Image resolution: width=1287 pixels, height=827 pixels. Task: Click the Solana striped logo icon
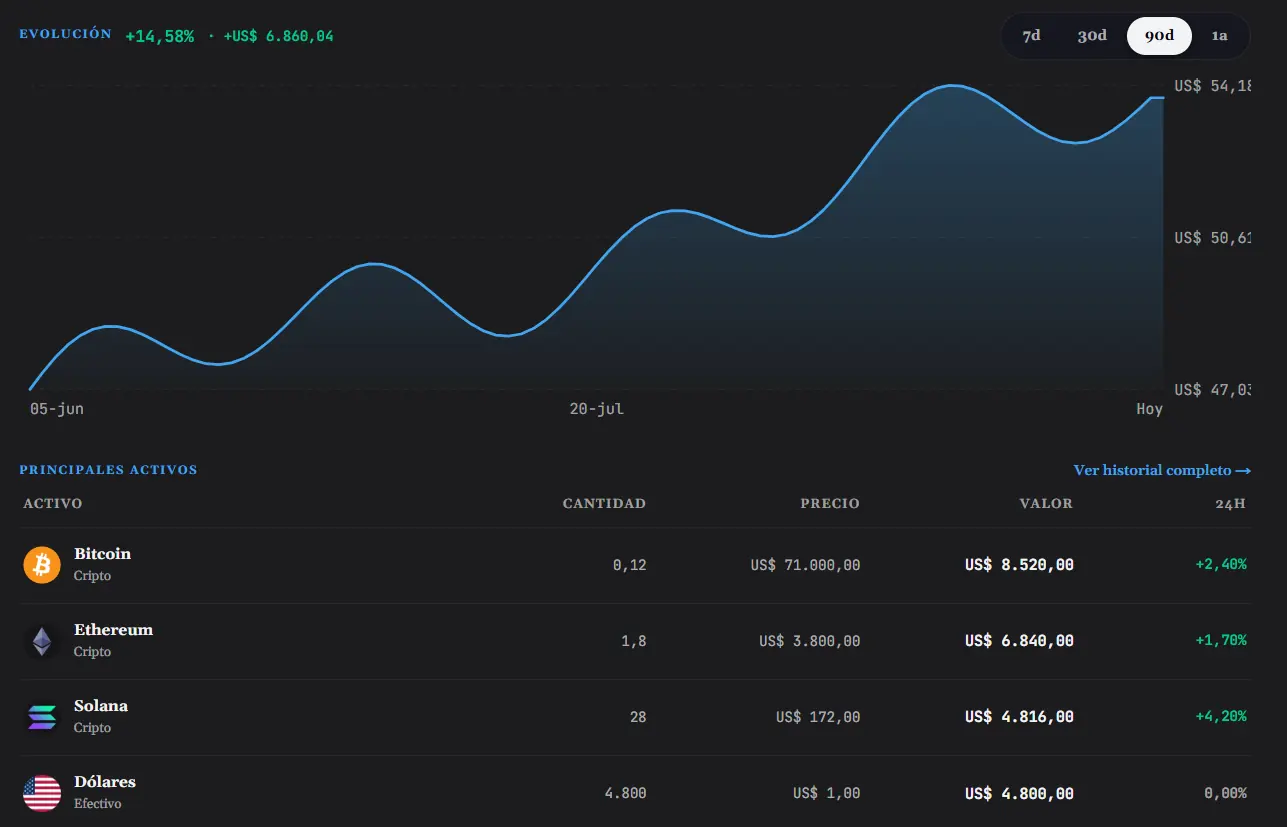42,717
